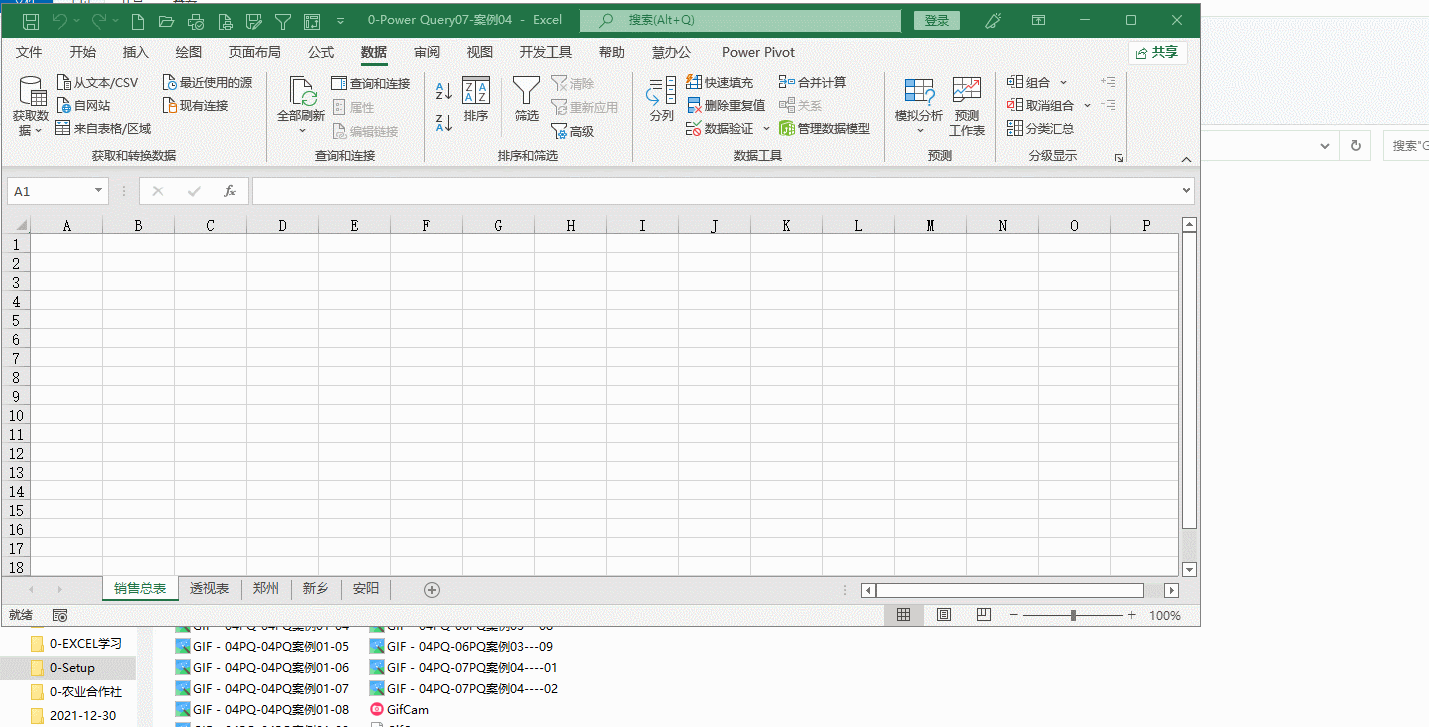Click the search box (搜索 Alt+Q)
Screen dimensions: 1429x727
pos(740,20)
